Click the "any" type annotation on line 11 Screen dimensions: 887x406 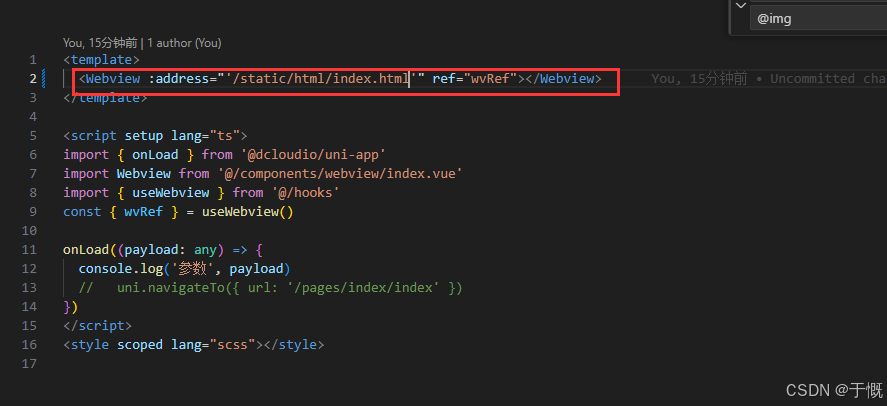[x=205, y=249]
